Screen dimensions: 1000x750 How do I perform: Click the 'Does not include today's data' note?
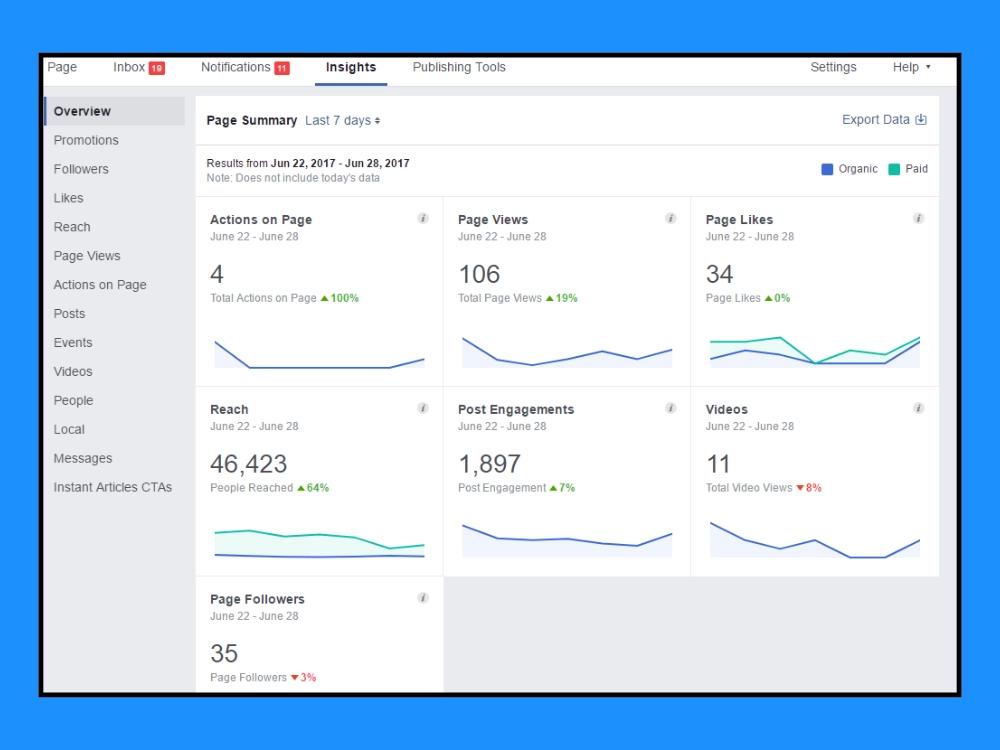point(293,178)
